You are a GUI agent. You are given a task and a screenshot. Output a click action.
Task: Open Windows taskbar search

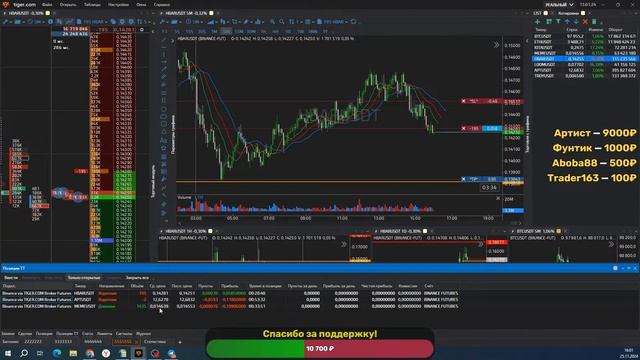point(24,353)
